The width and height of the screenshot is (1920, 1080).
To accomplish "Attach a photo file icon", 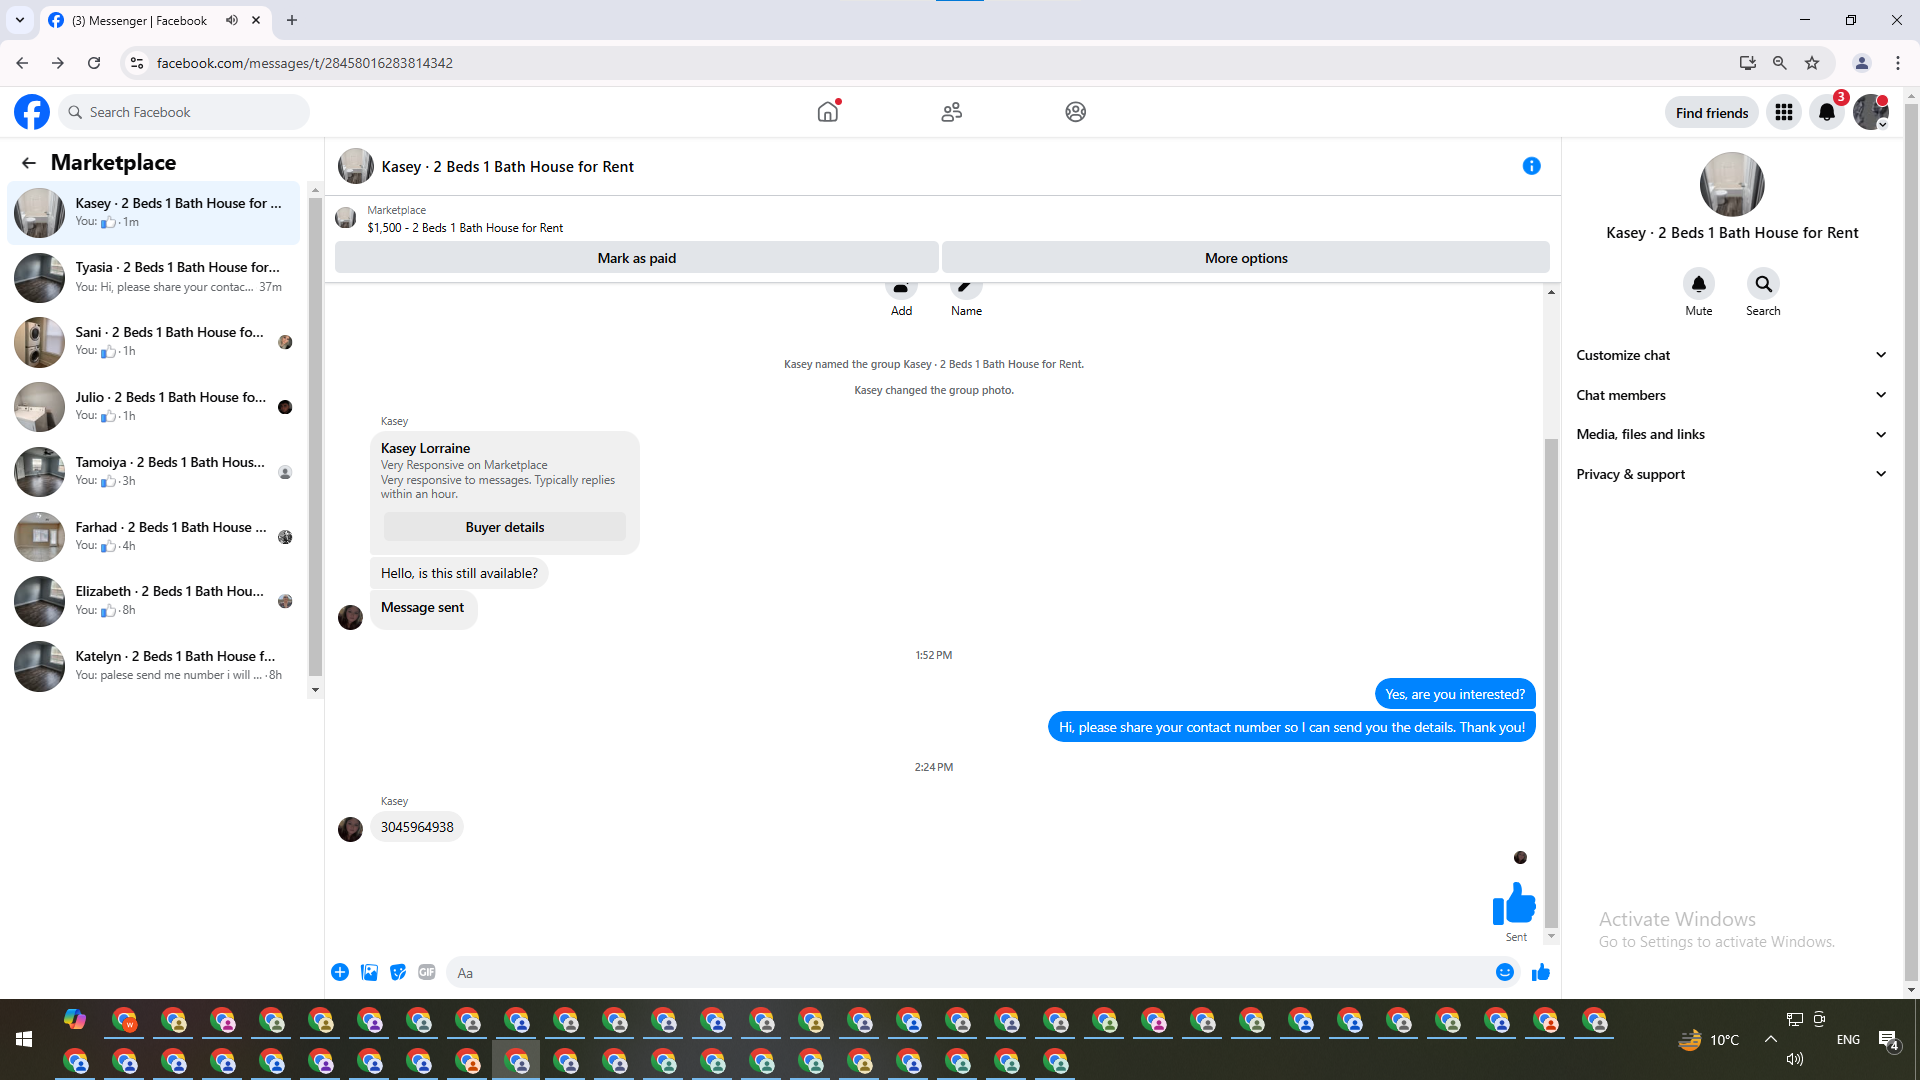I will pyautogui.click(x=369, y=972).
